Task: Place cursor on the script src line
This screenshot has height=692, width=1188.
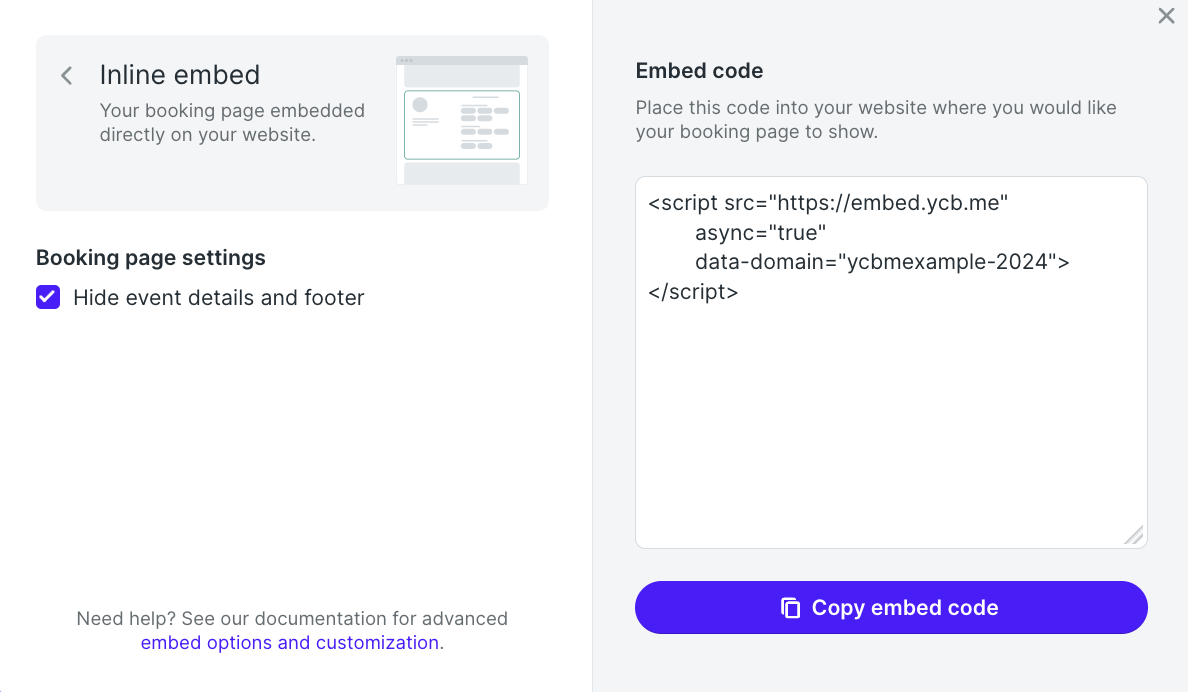Action: (x=828, y=203)
